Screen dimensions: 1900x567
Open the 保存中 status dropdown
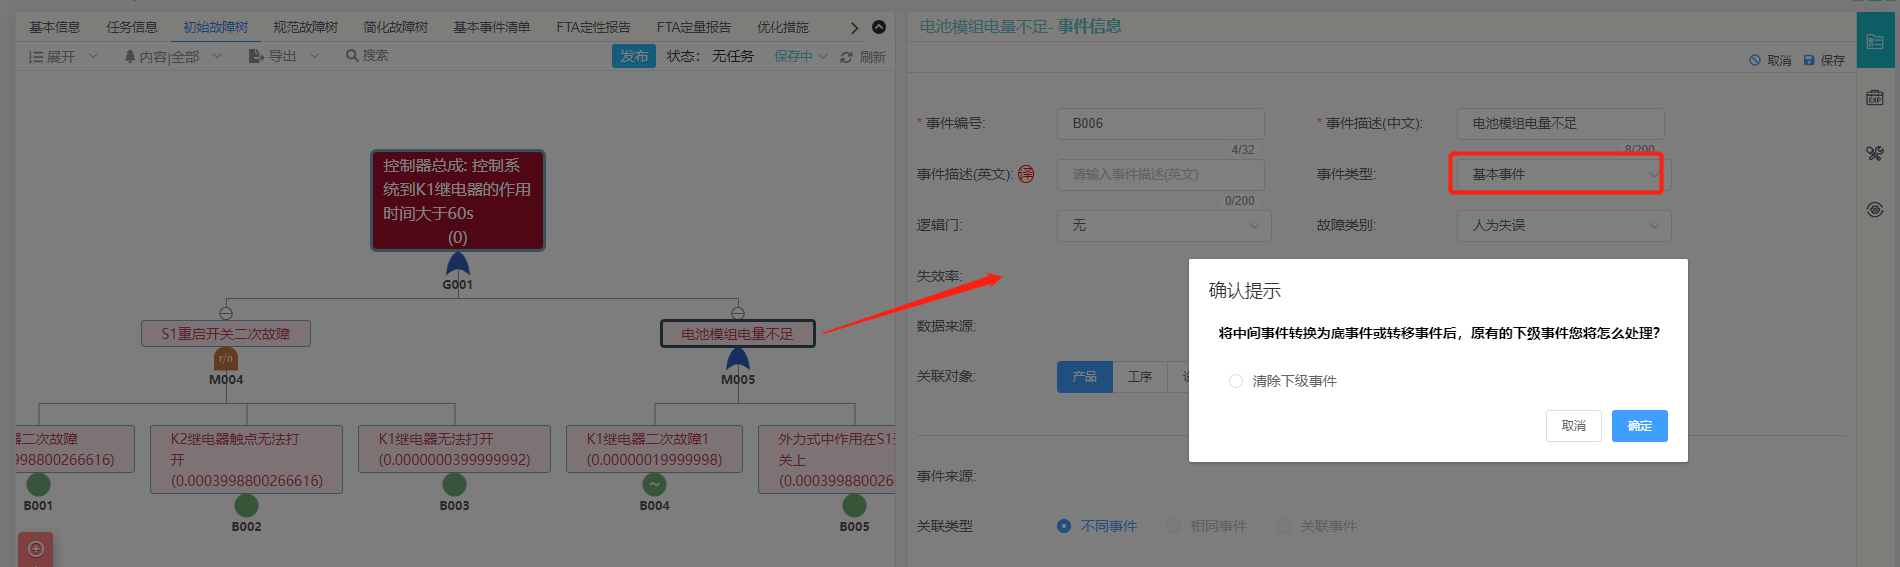tap(801, 56)
